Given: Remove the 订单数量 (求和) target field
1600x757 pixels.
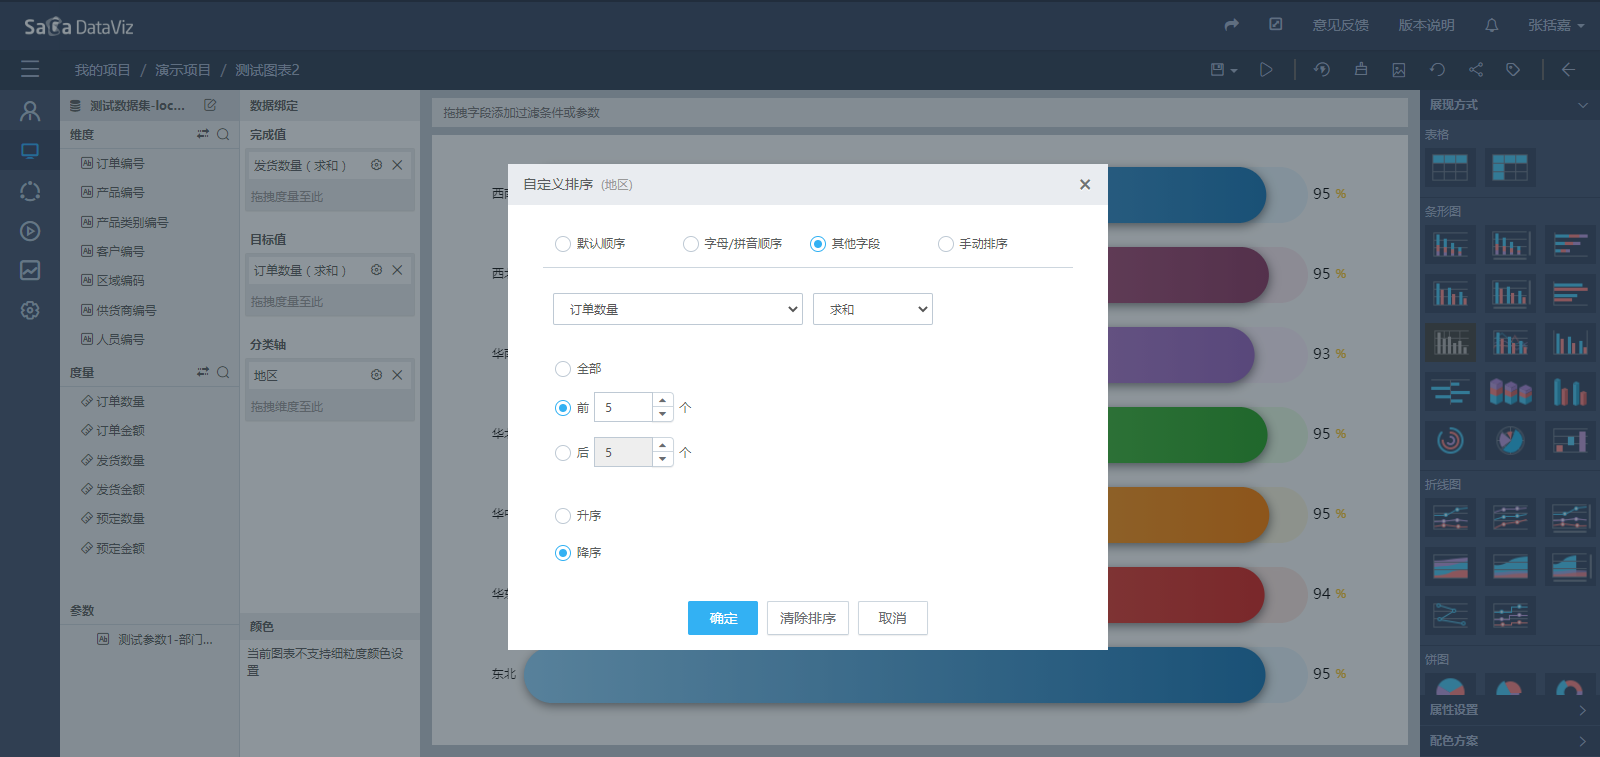Looking at the screenshot, I should coord(397,270).
